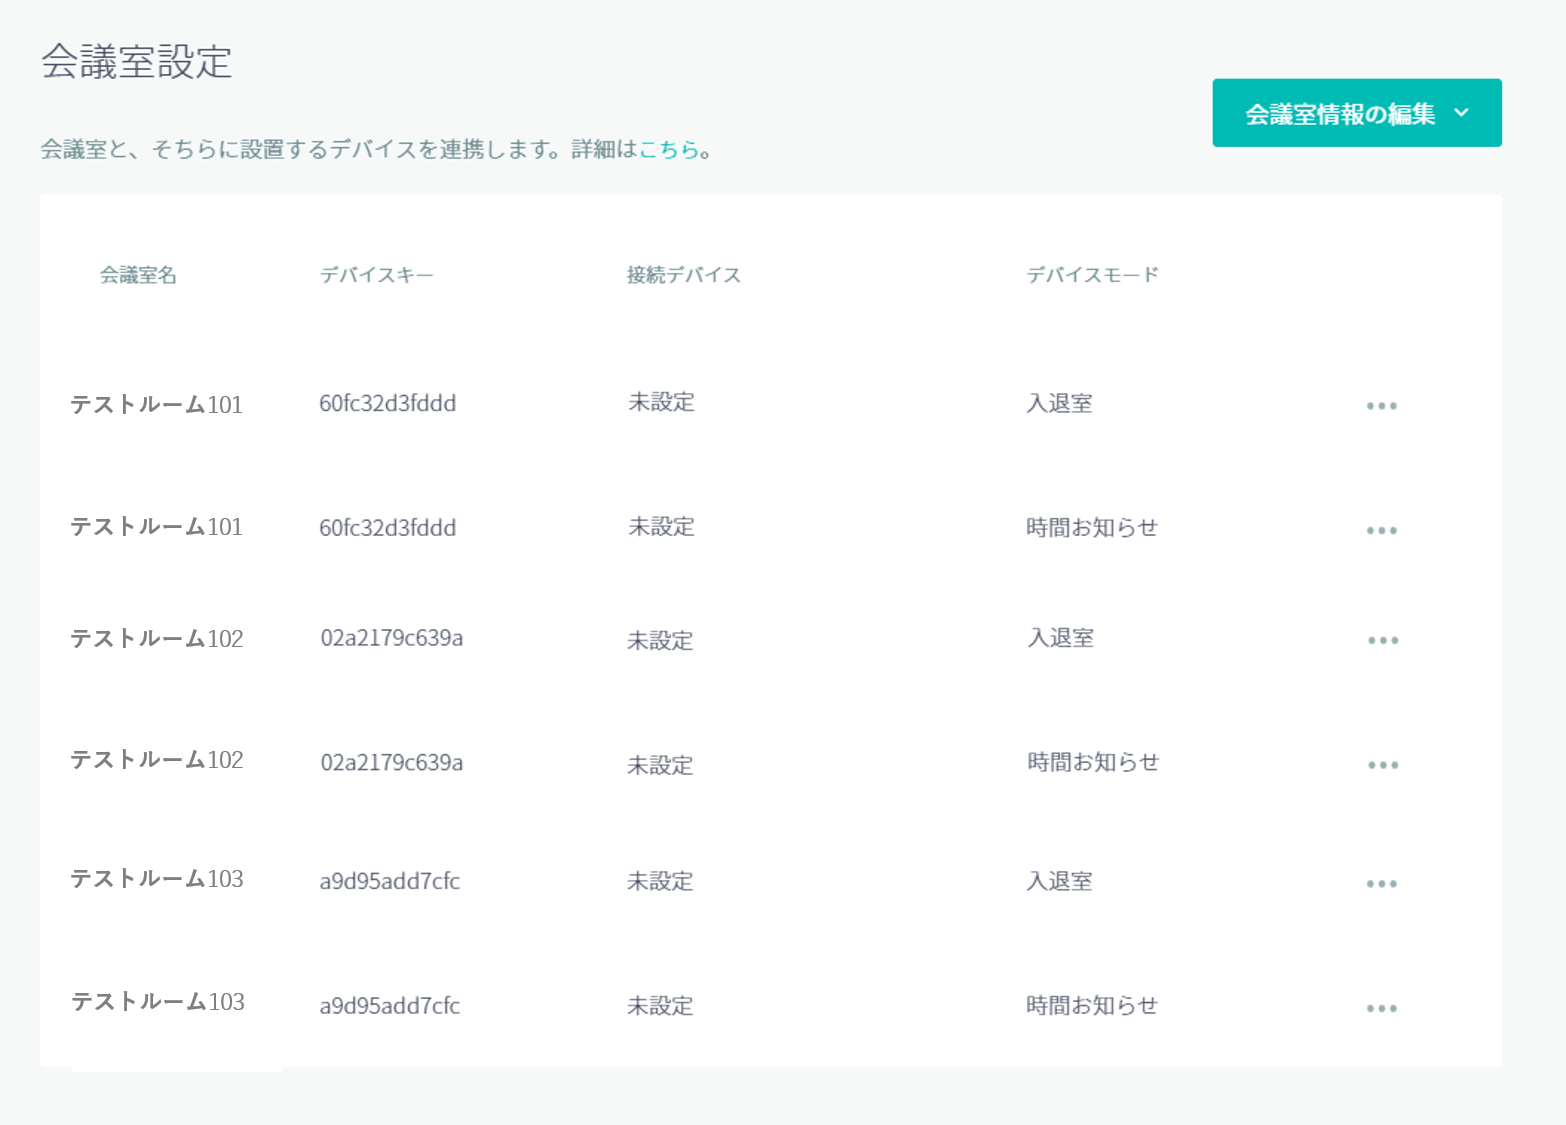The height and width of the screenshot is (1125, 1566).
Task: Click the デバイスモード column header
Action: tap(1092, 275)
